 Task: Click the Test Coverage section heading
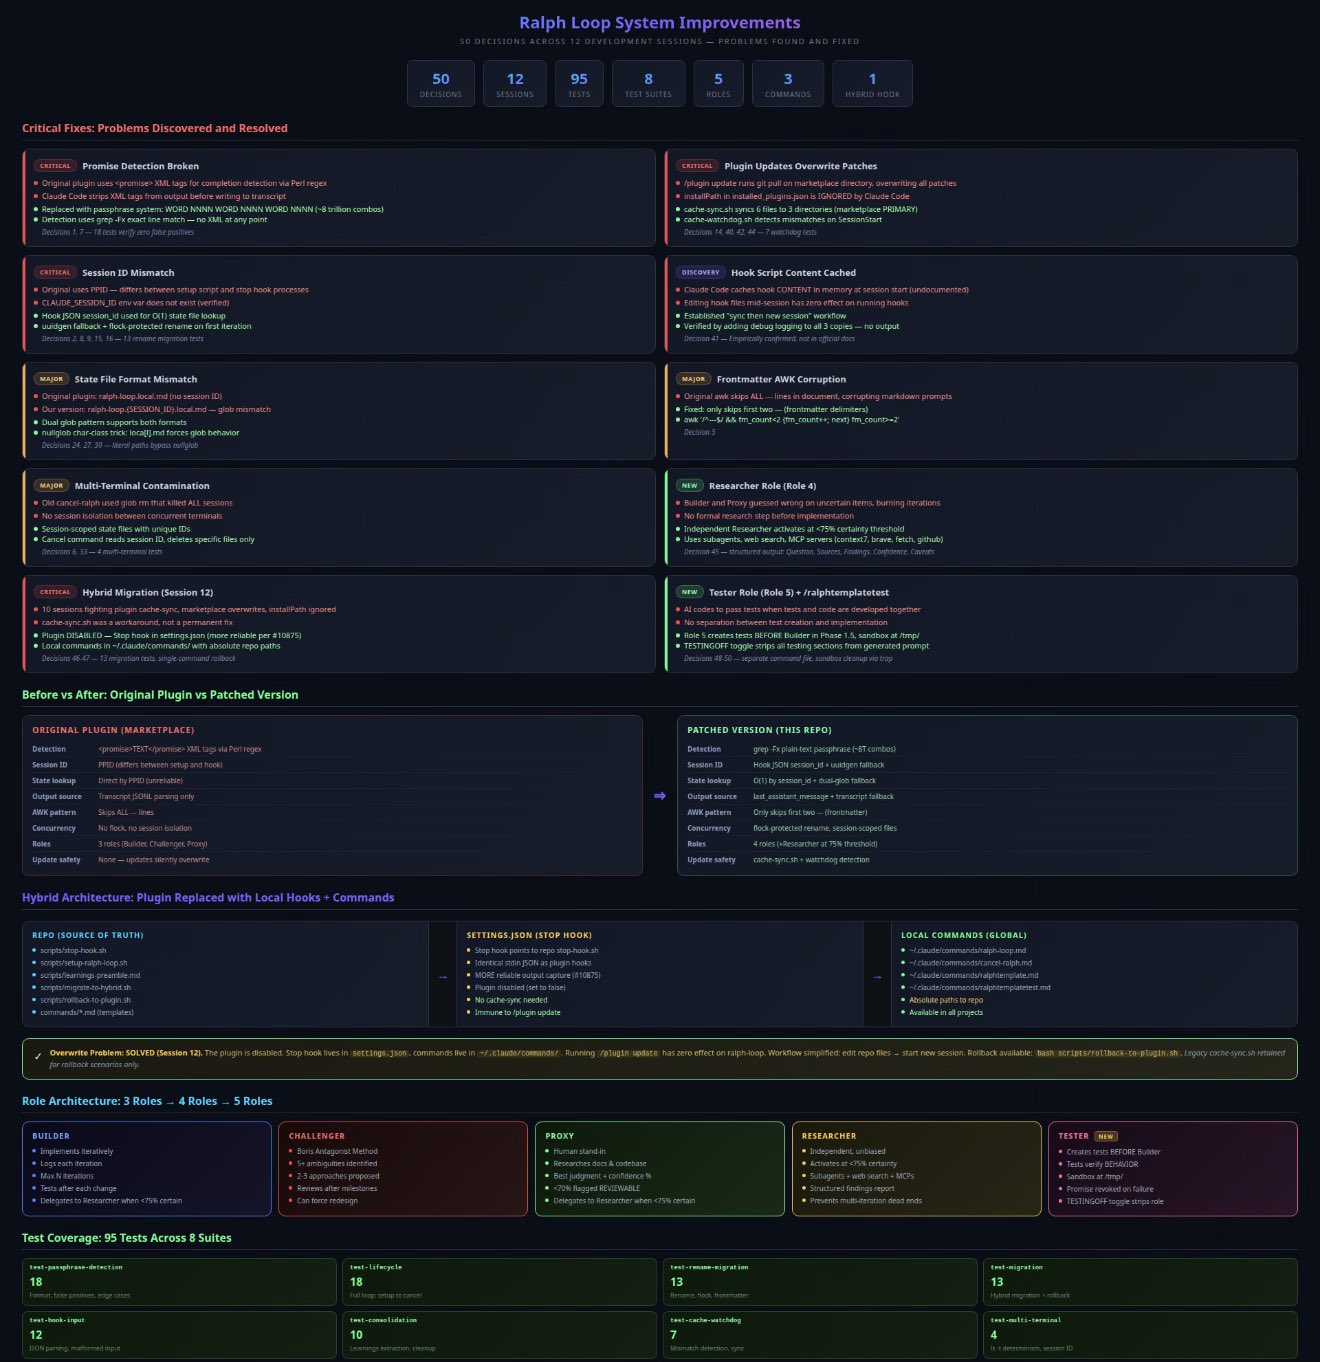click(x=127, y=1238)
